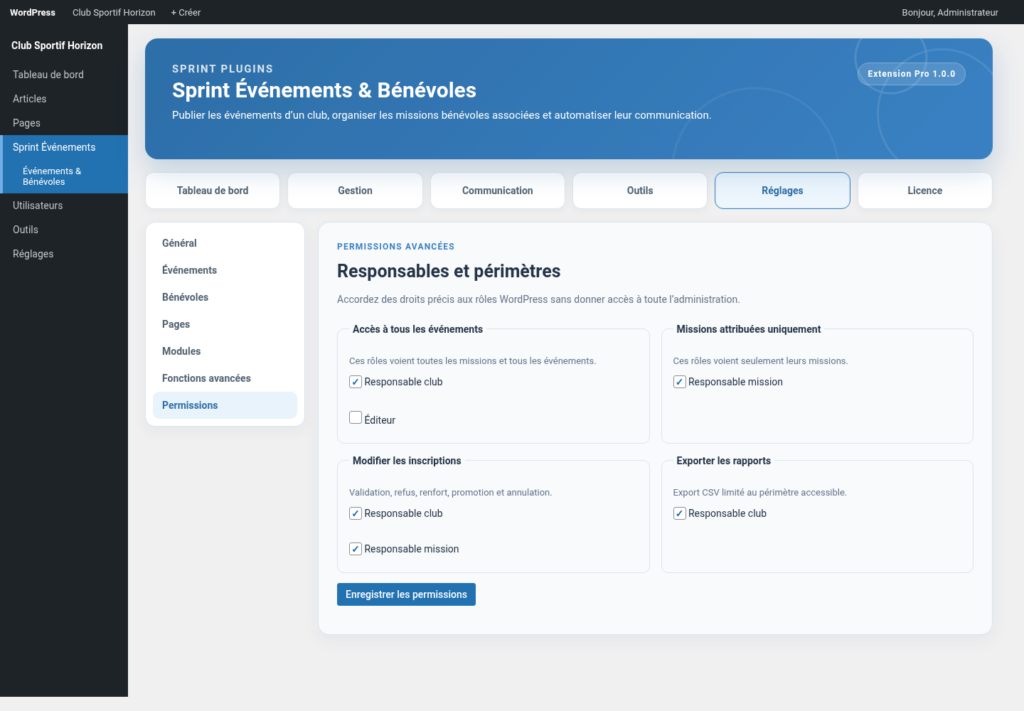Screen dimensions: 1024x711
Task: Switch to the Gestion tab
Action: pyautogui.click(x=355, y=191)
